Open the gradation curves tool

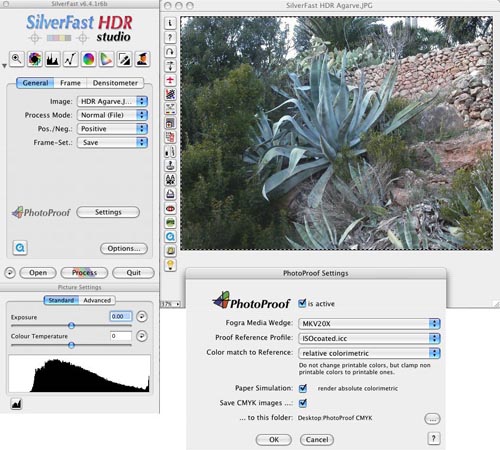(71, 59)
